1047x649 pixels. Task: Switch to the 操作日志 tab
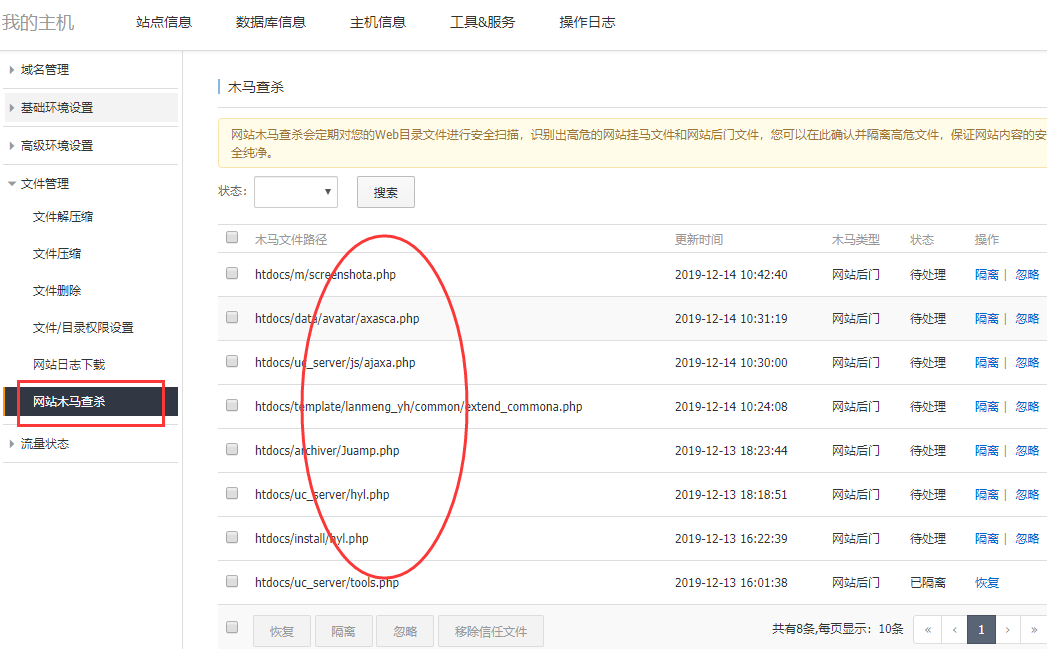coord(587,22)
